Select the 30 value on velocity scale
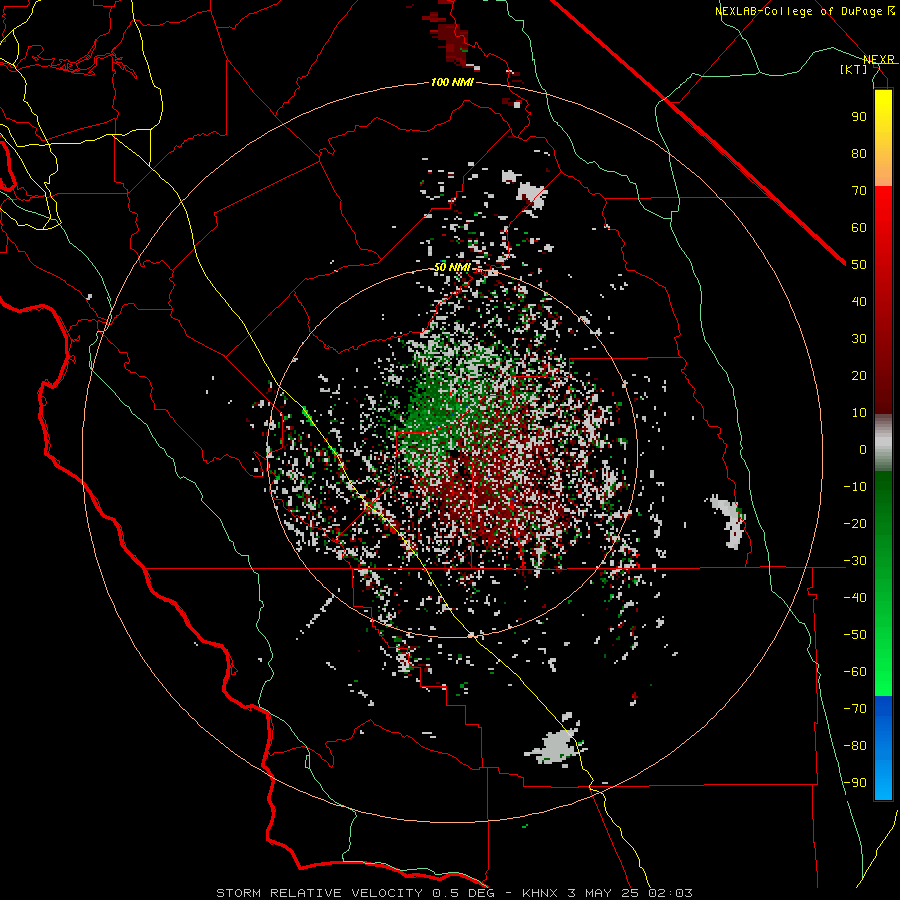Screen dimensions: 900x900 pos(859,339)
